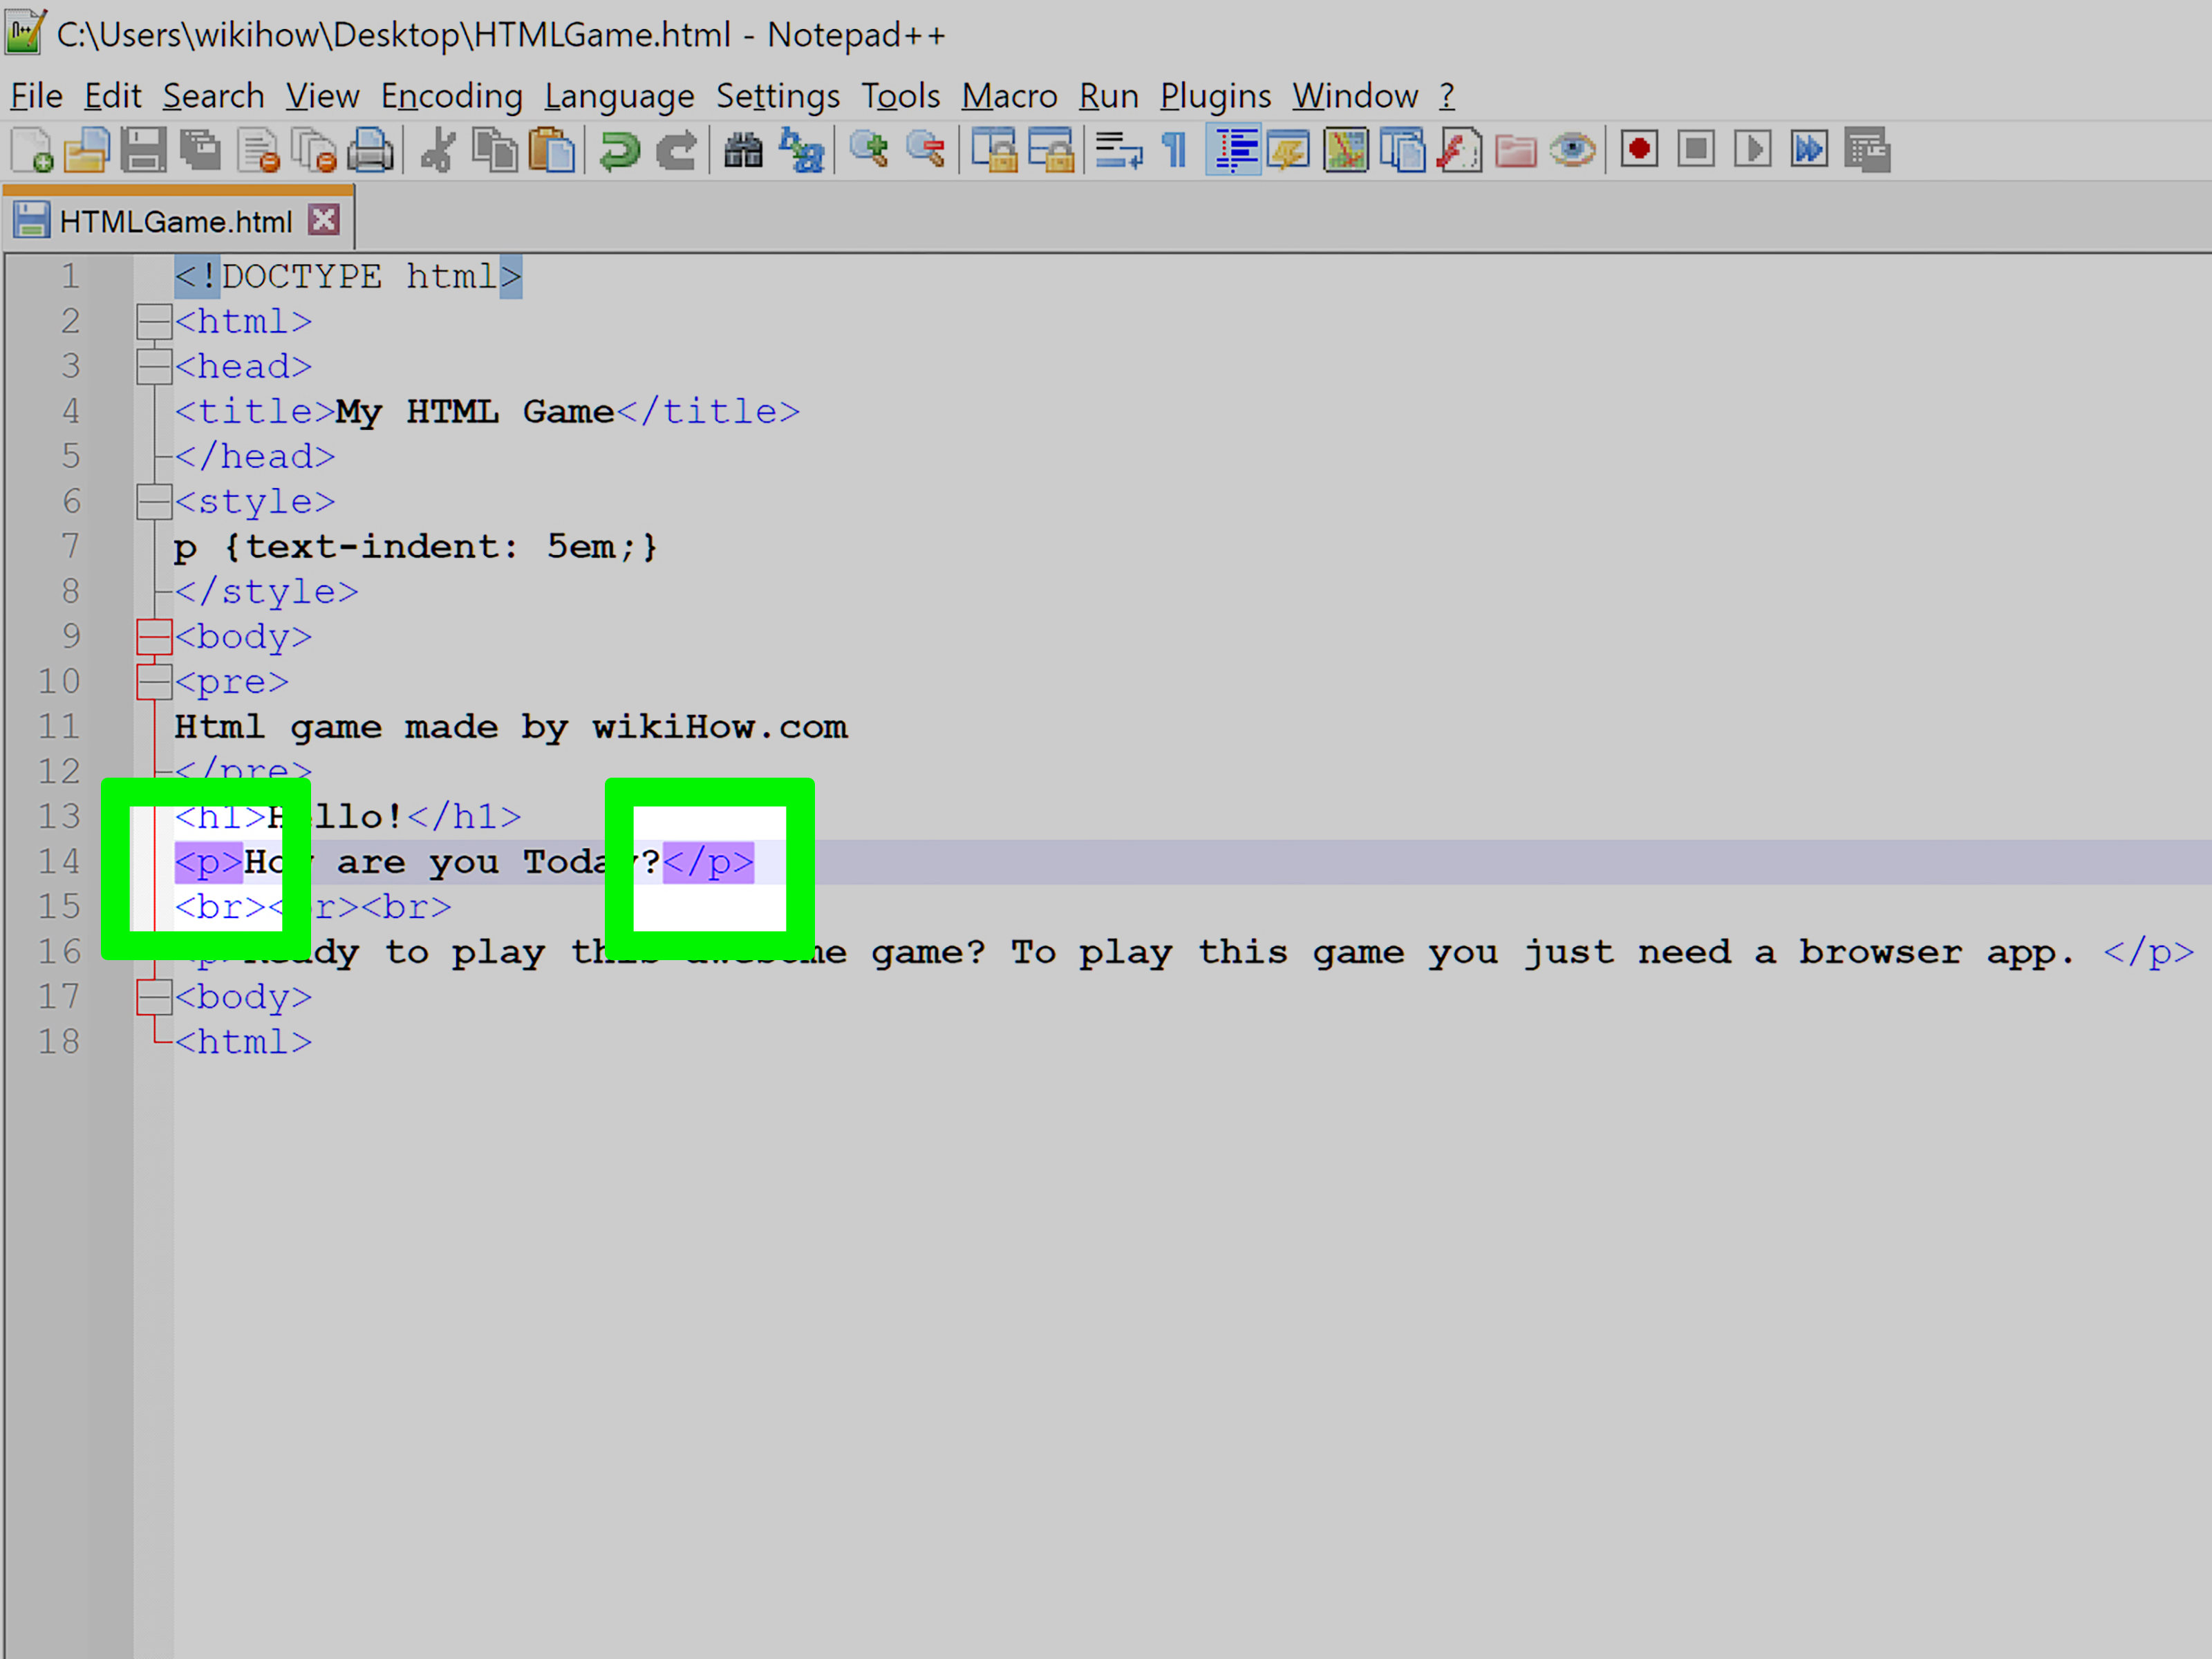Viewport: 2212px width, 1659px height.
Task: Click the 'p {text-indent: 5em;}' line
Action: click(x=416, y=547)
